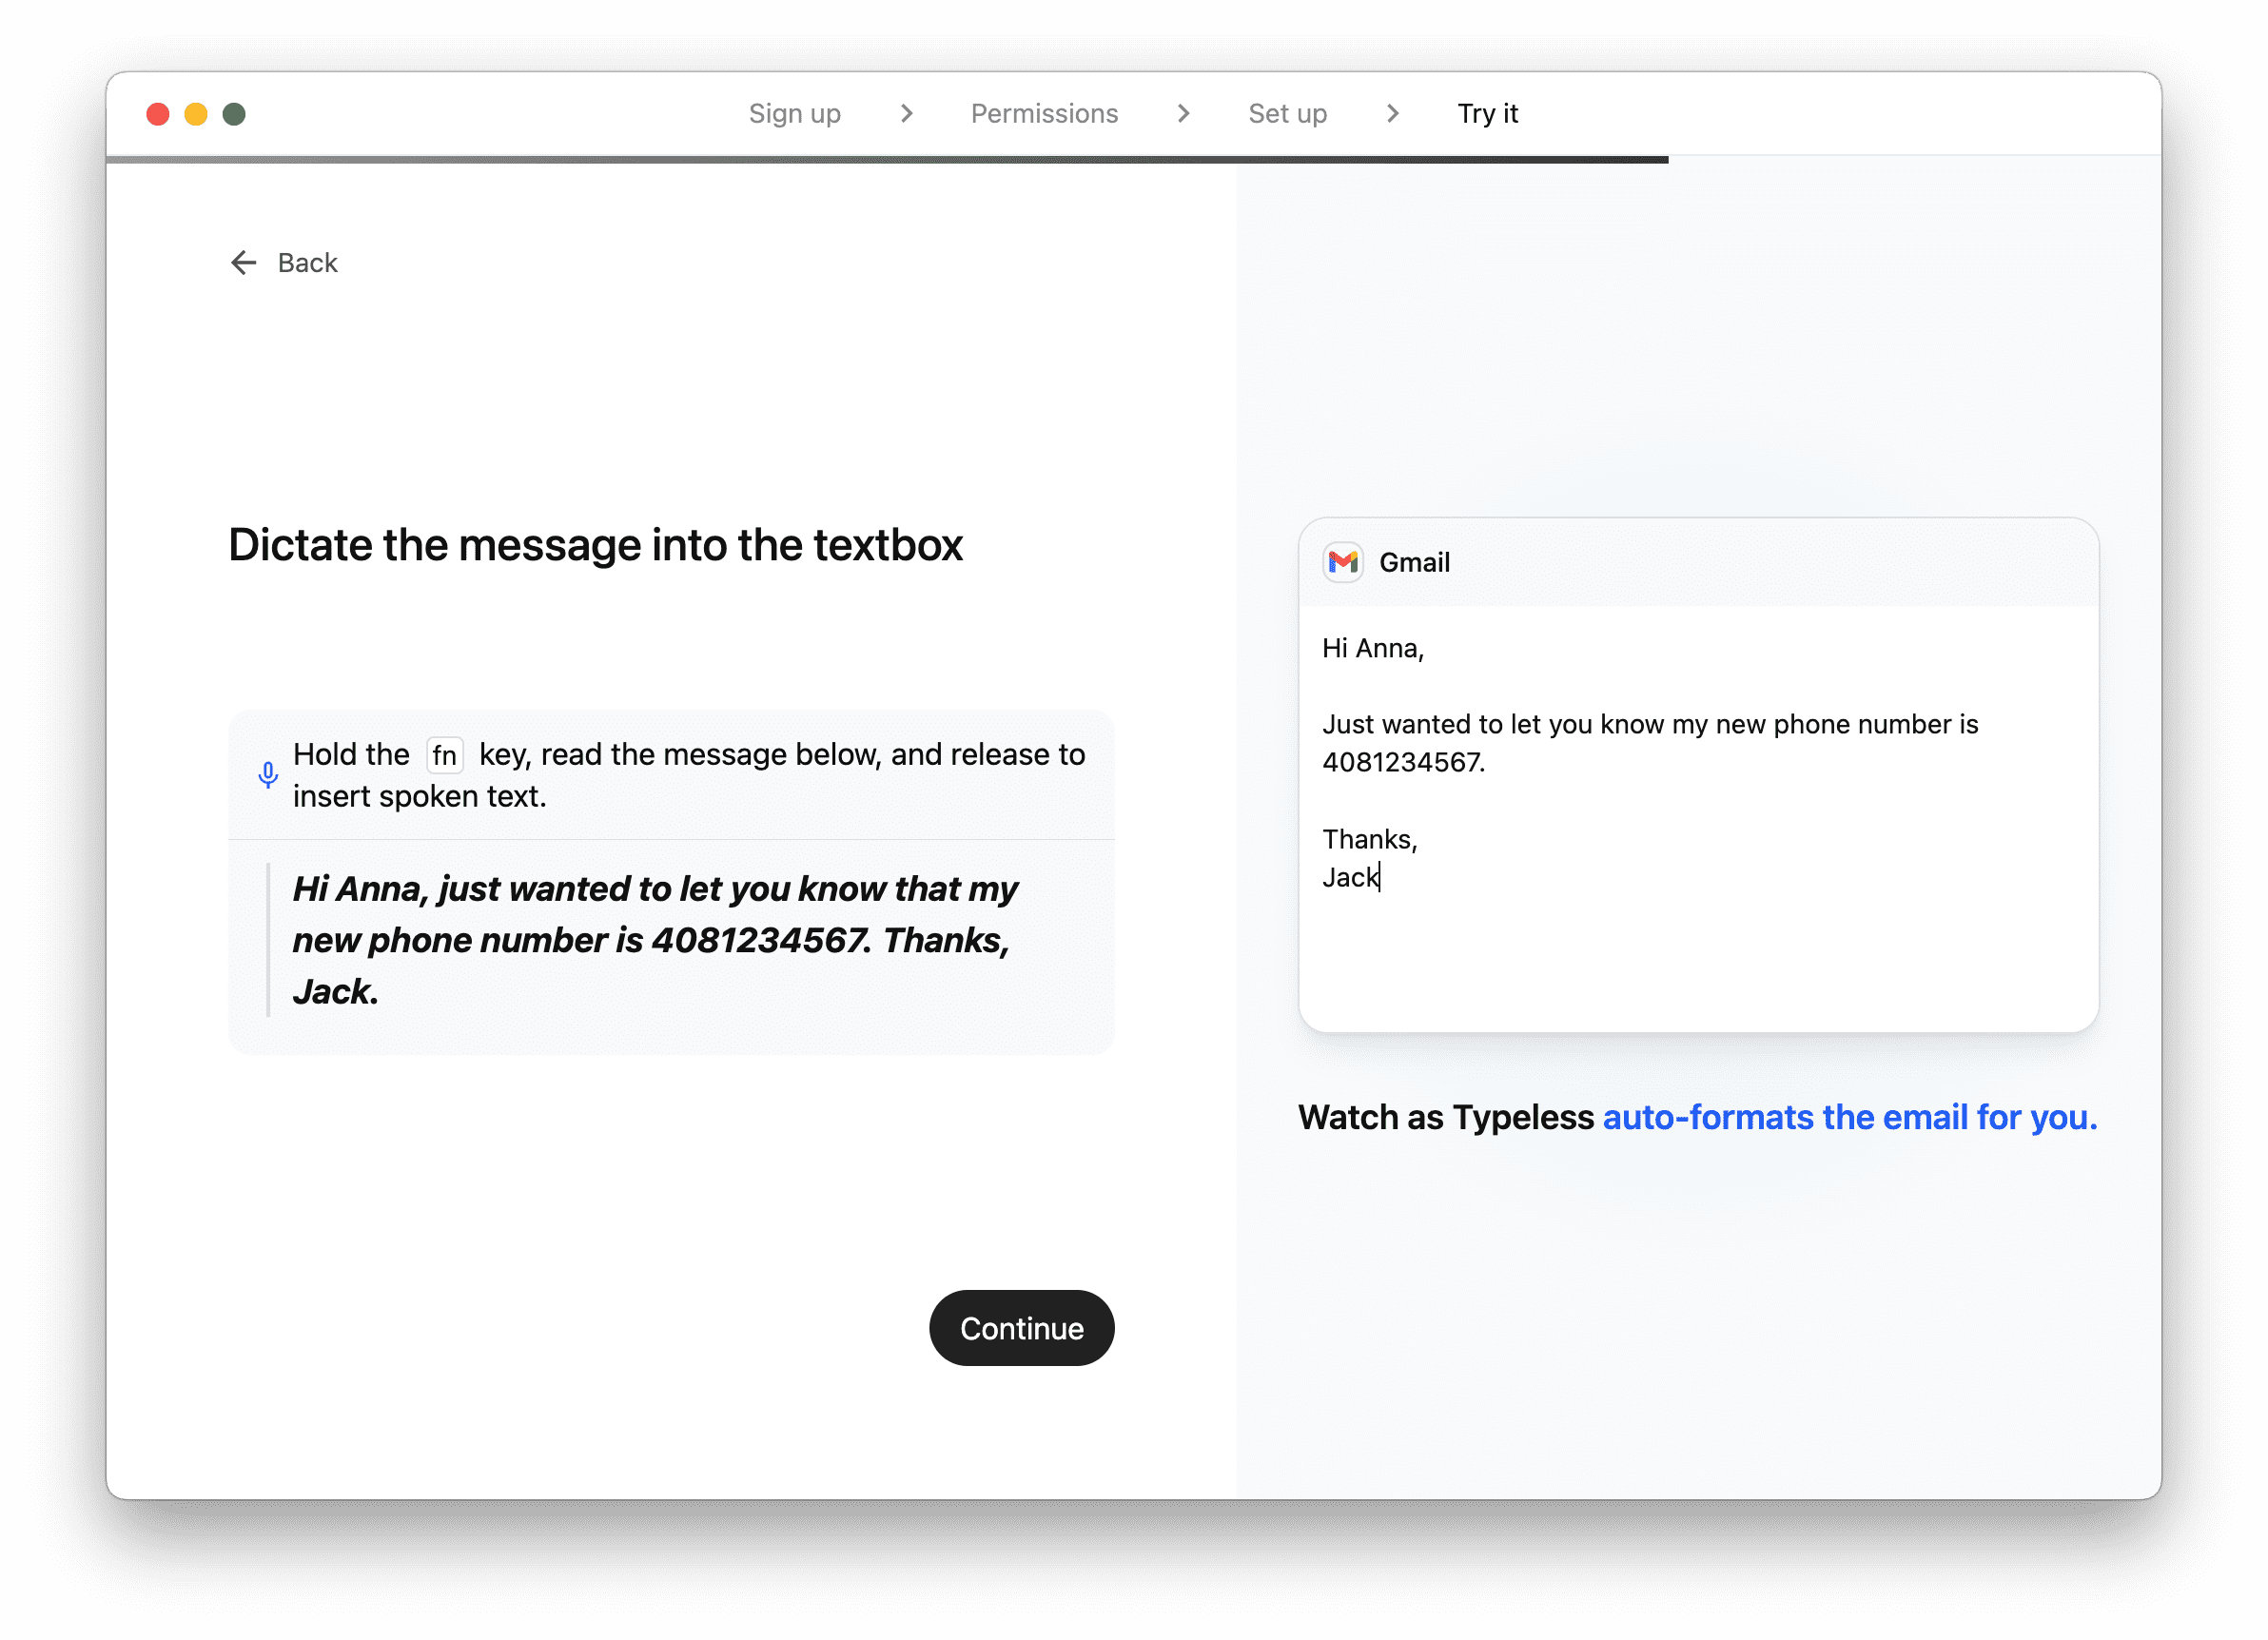Click chevron after Set up step
This screenshot has width=2268, height=1640.
tap(1392, 114)
